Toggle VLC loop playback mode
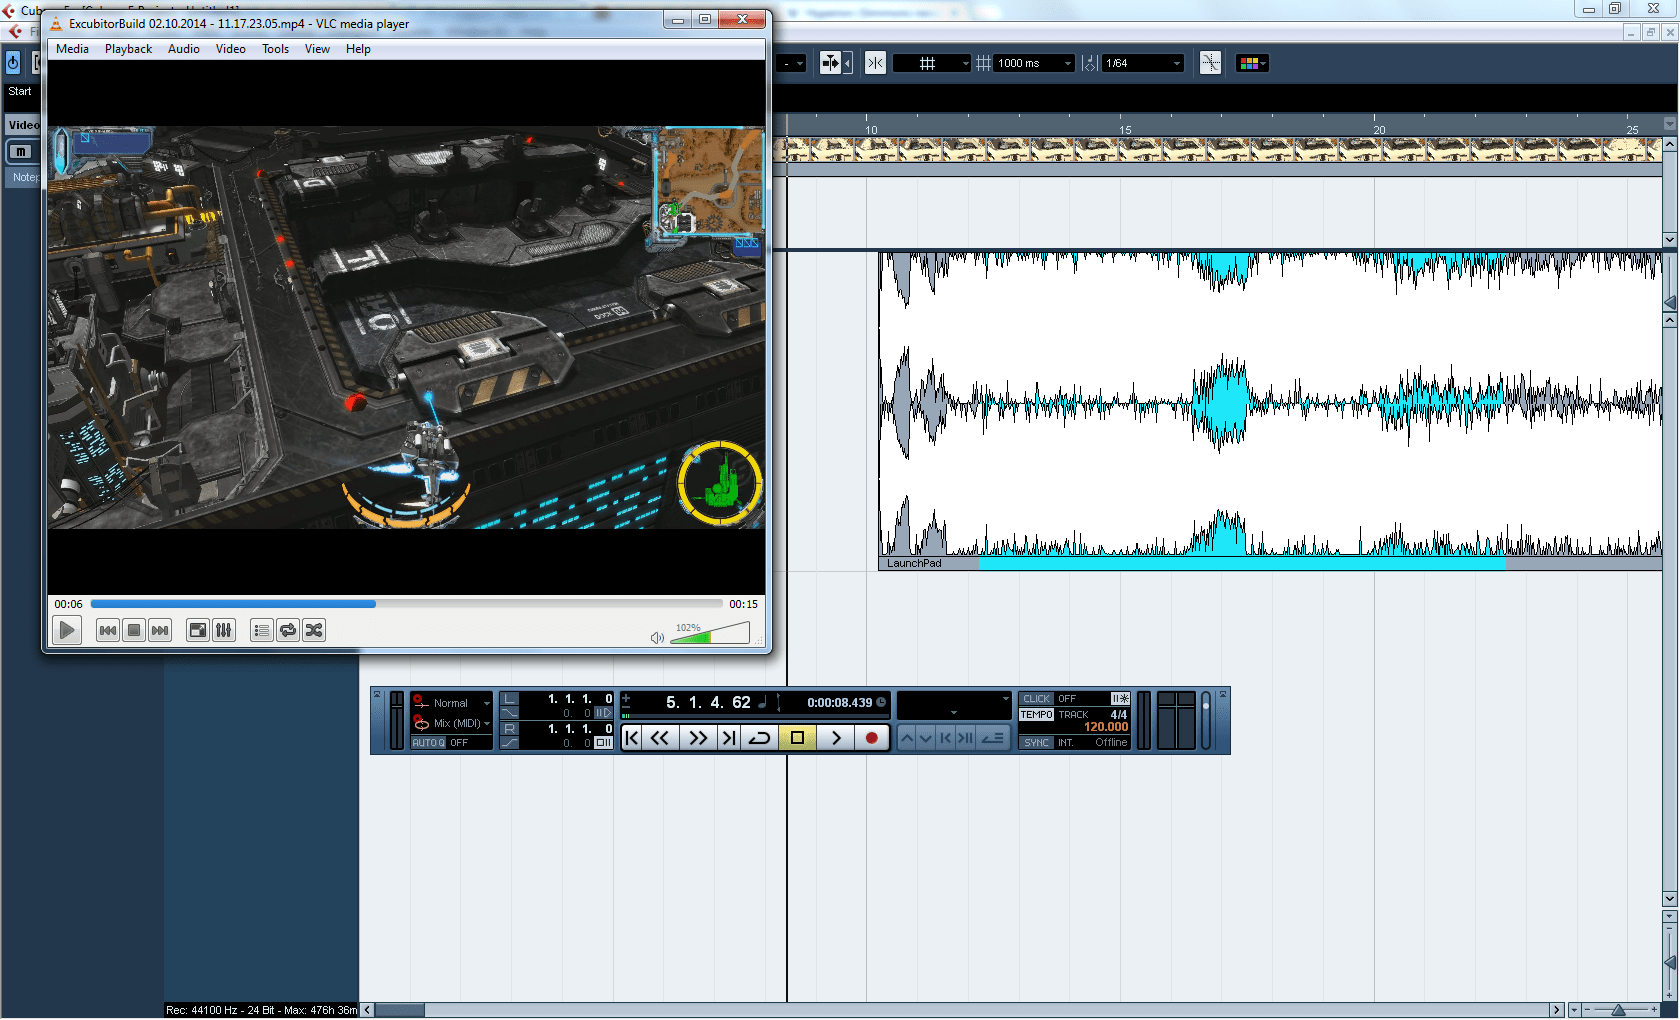 [288, 630]
